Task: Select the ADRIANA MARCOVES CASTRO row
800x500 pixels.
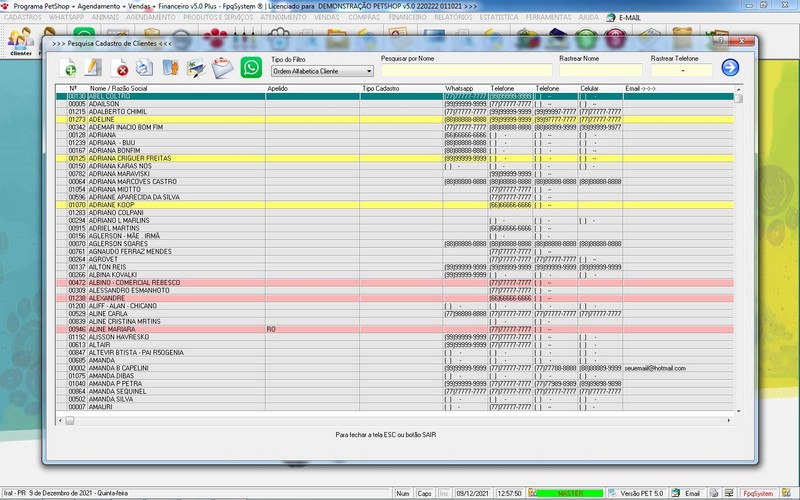Action: point(394,181)
